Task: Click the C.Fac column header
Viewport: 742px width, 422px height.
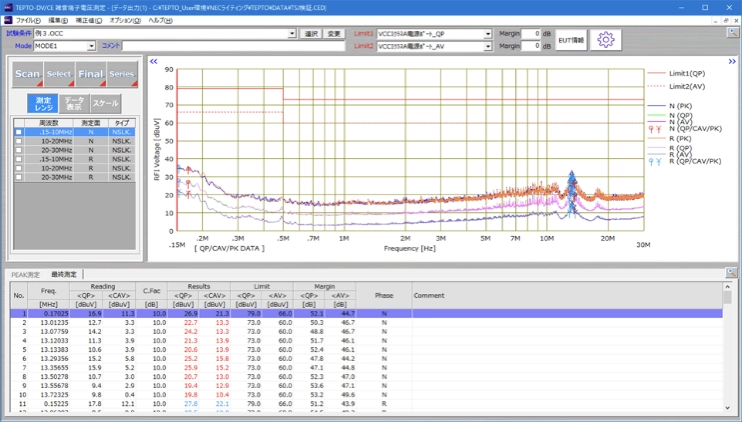Action: click(151, 291)
